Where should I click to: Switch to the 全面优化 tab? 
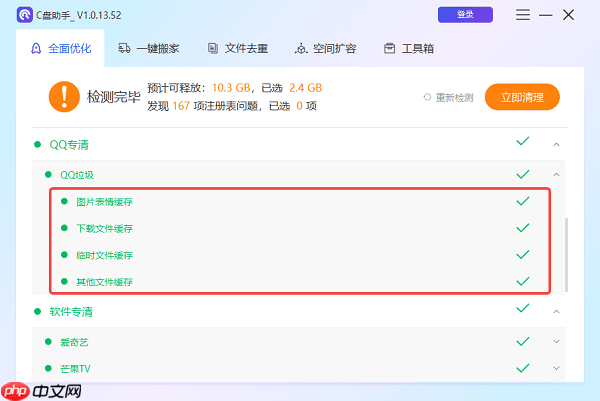click(x=60, y=49)
